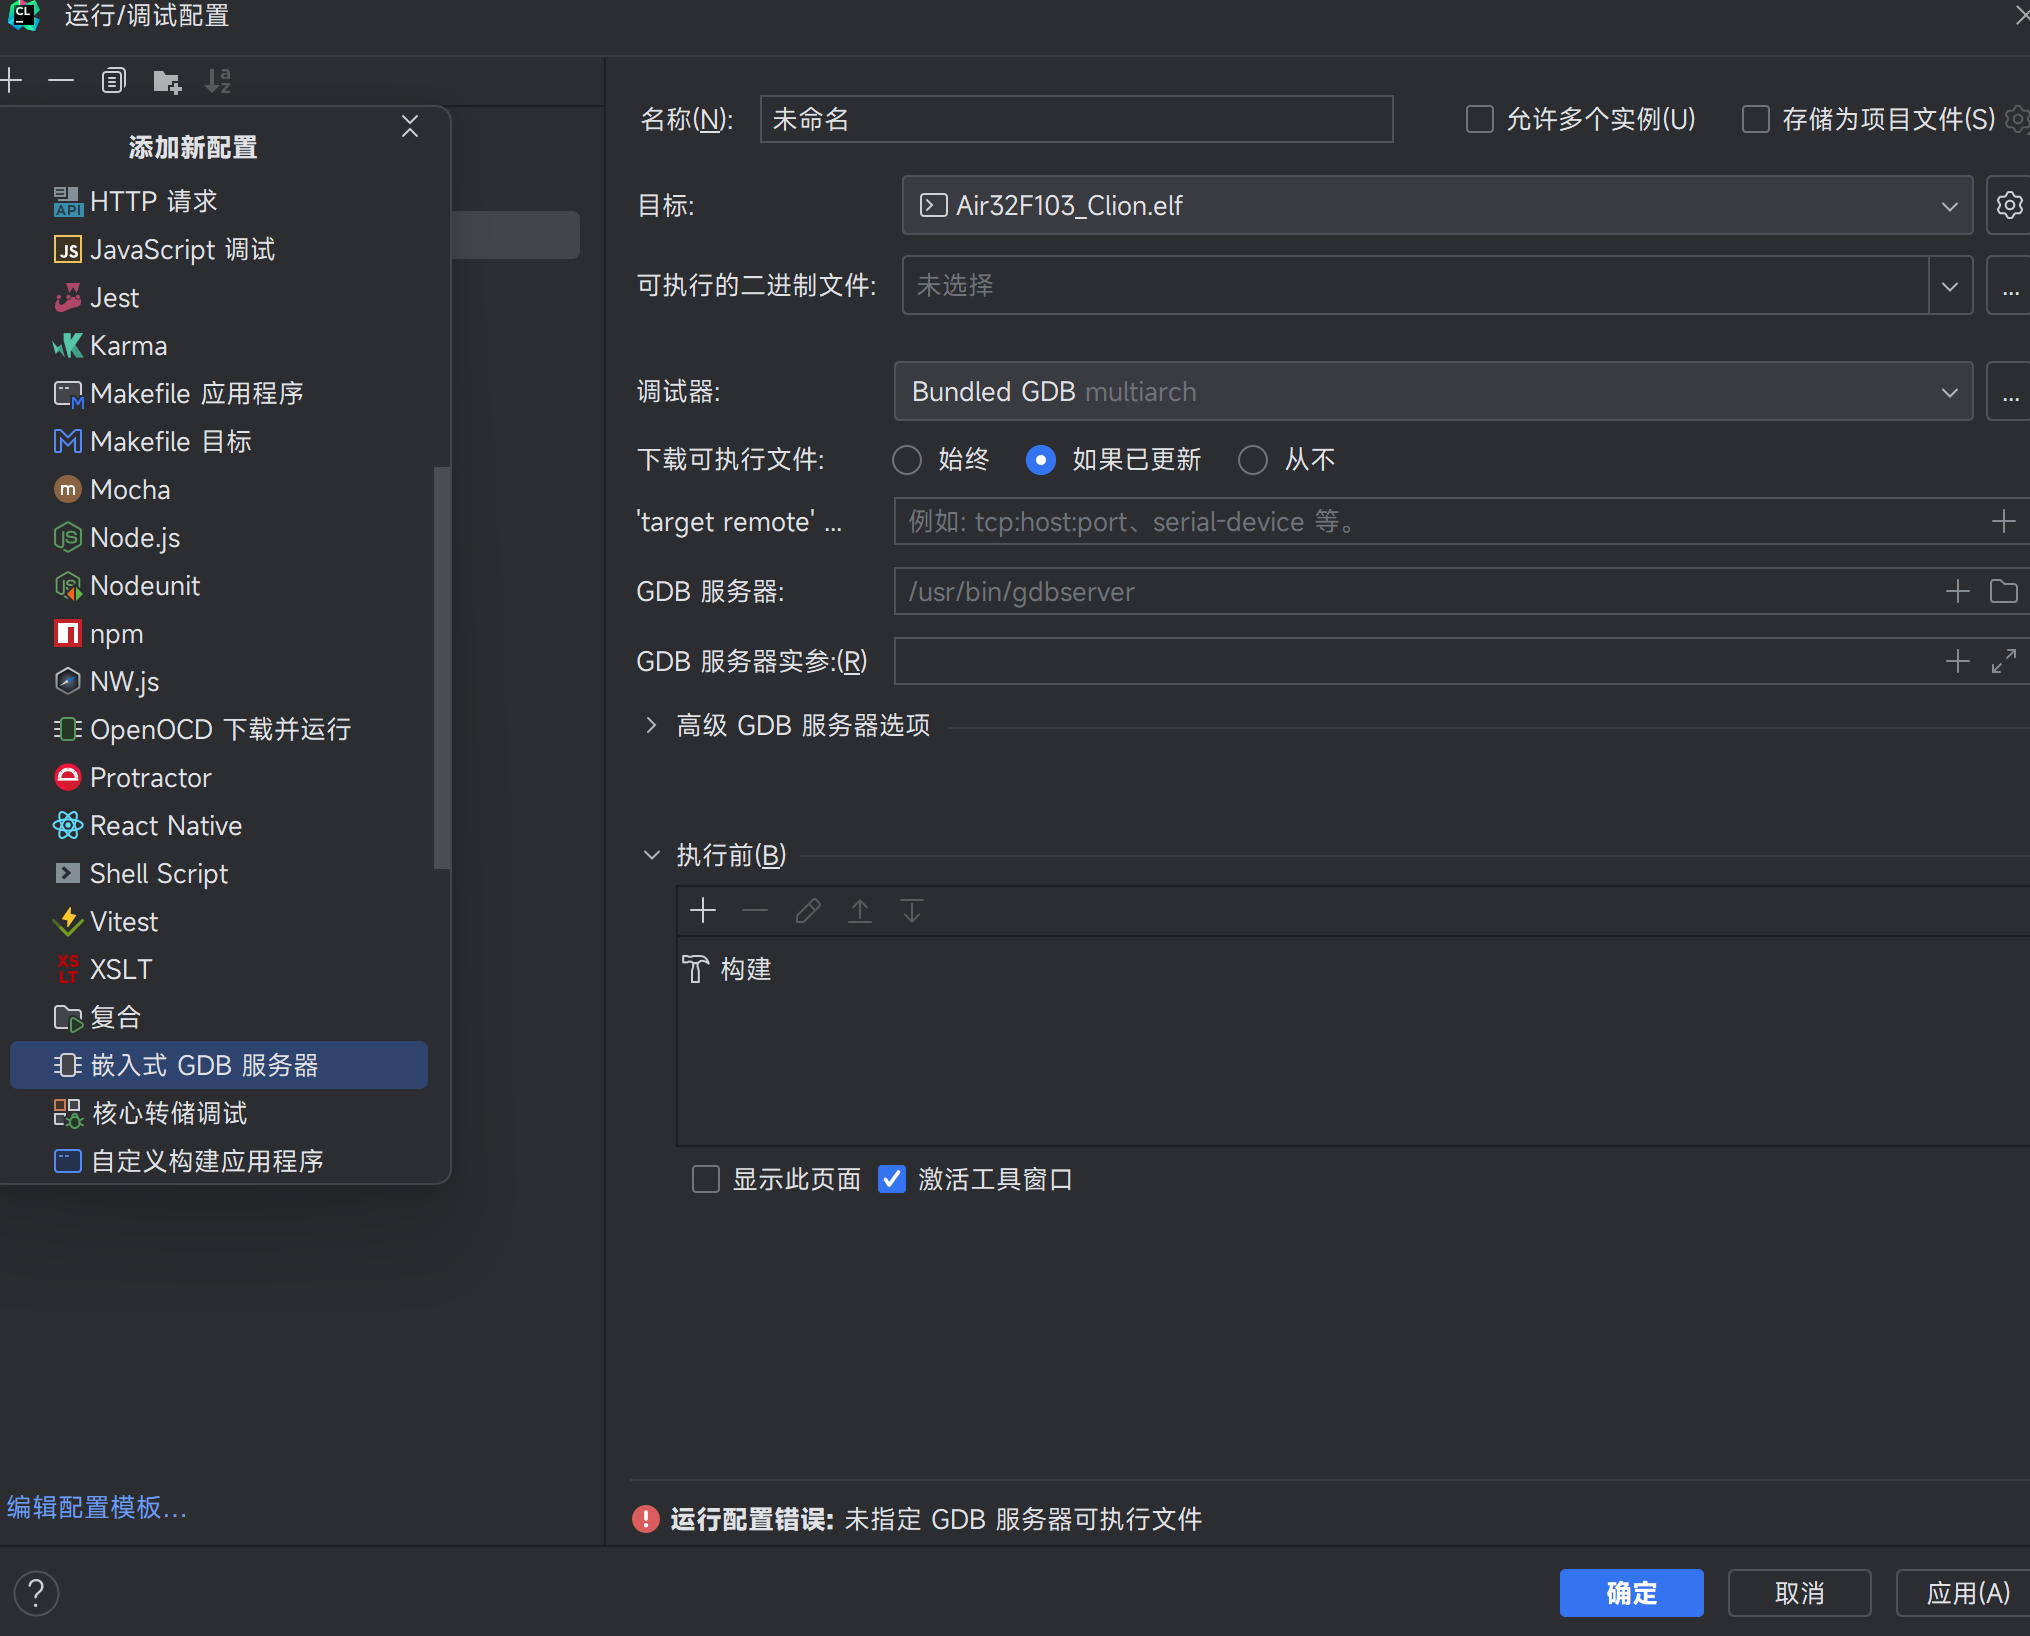Open the help question mark icon
The height and width of the screenshot is (1636, 2030).
click(36, 1593)
